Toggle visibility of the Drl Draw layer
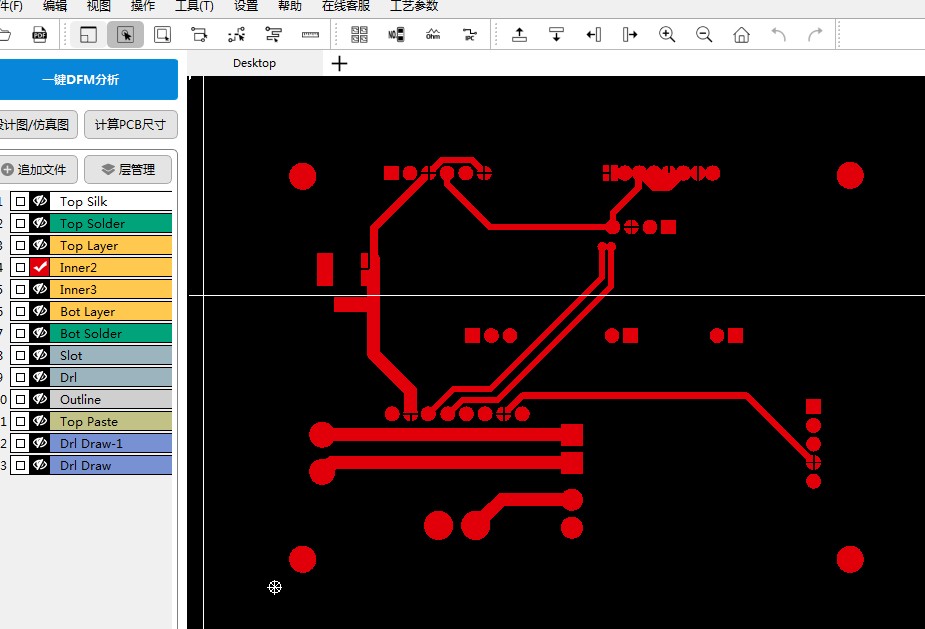This screenshot has height=629, width=925. click(x=40, y=465)
